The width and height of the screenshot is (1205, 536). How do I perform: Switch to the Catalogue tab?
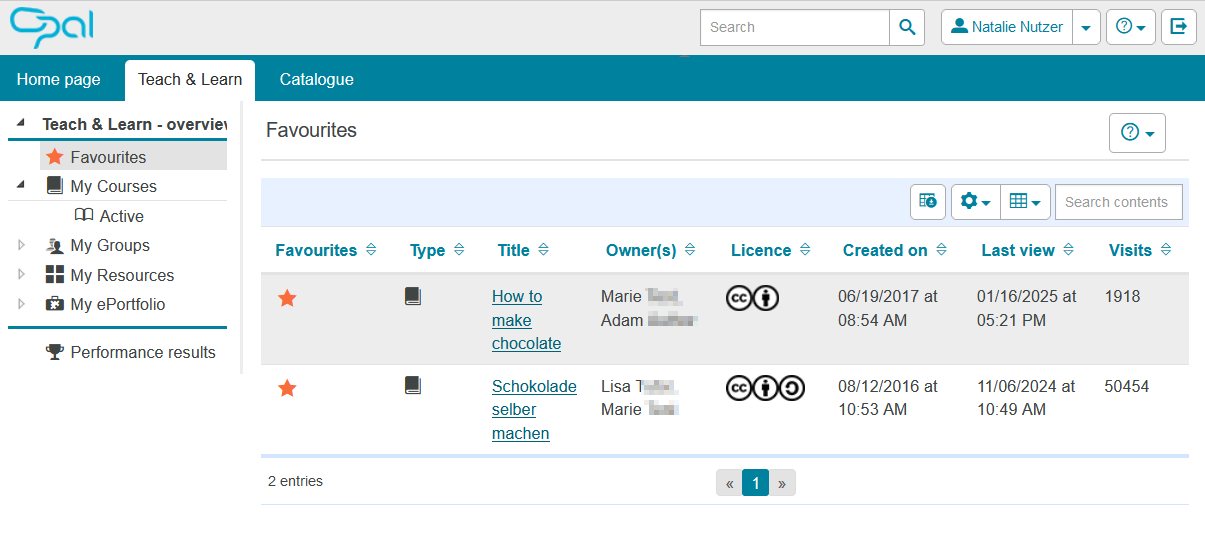pos(316,80)
